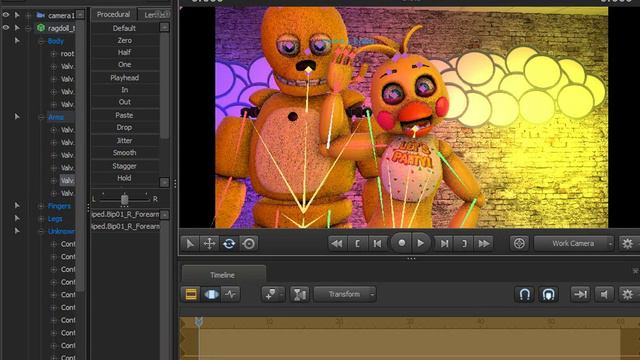Click the arrow-to-bar timeline icon

(580, 294)
